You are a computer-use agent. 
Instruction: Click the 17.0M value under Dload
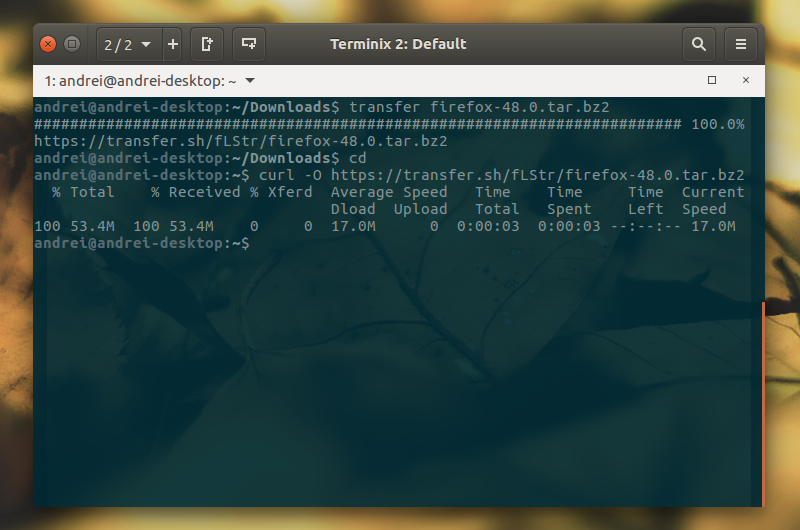353,226
